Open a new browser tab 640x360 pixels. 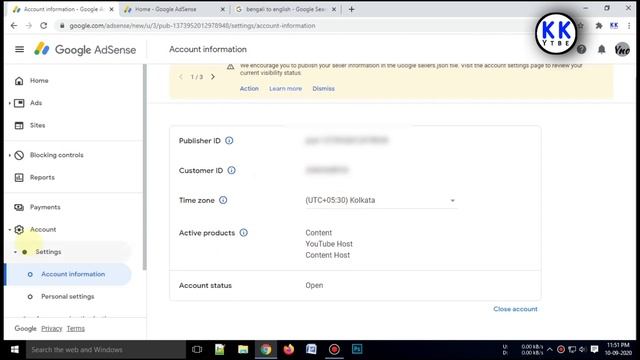coord(351,9)
